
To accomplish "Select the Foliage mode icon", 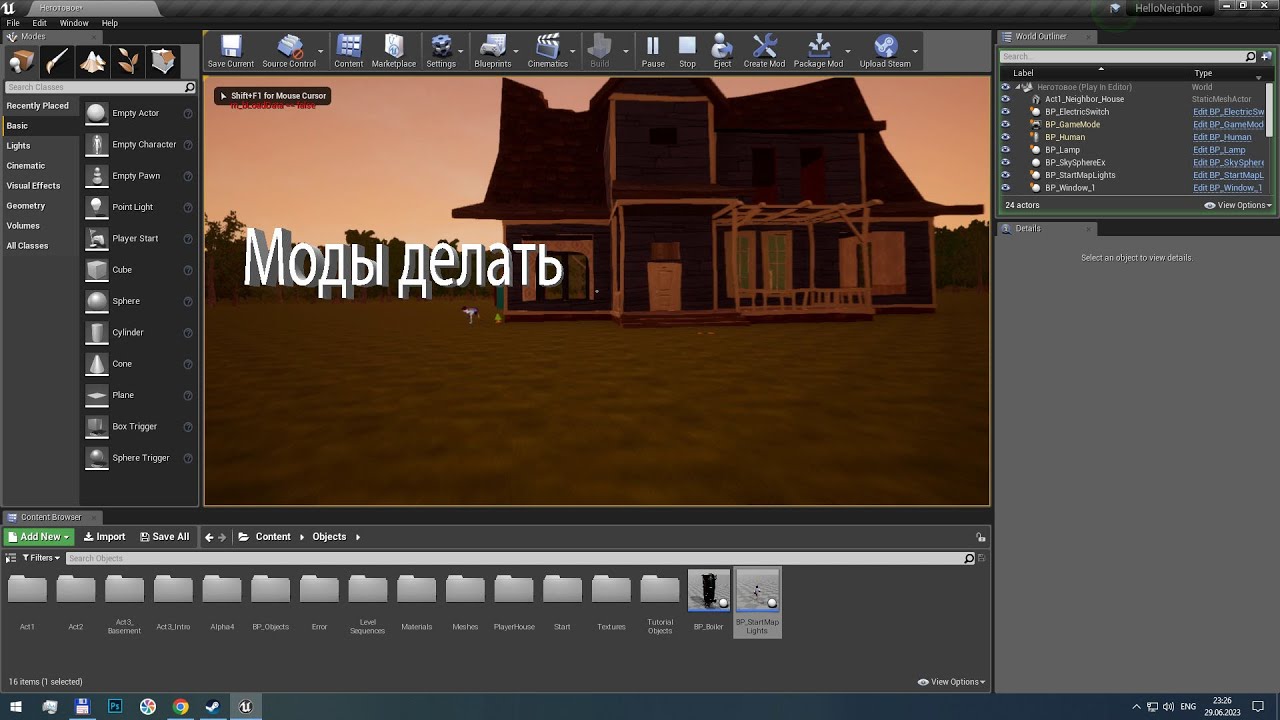I will coord(128,62).
